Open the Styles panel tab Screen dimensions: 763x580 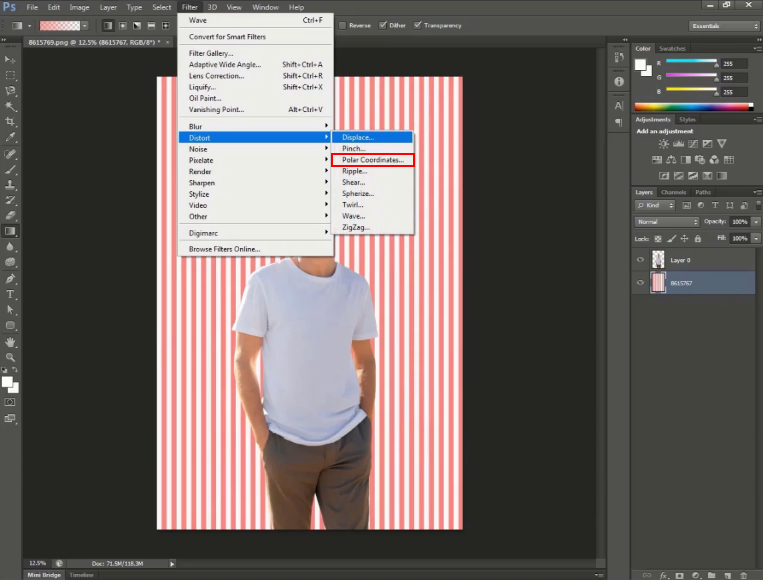(x=687, y=119)
